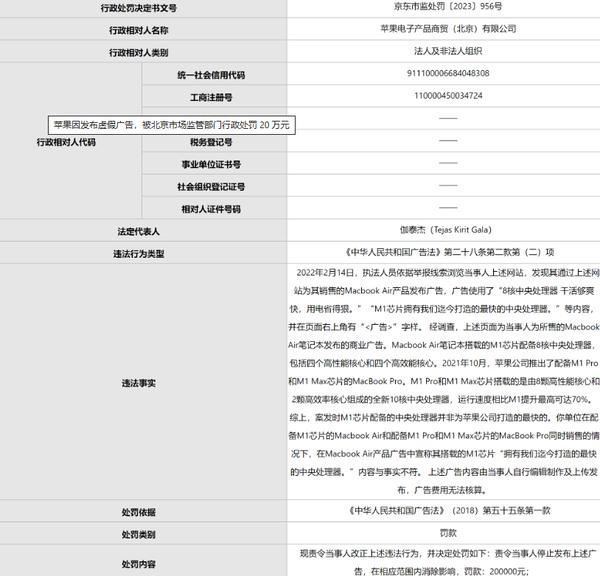Click the name 伽泰杰（Tejas Kirit Gala）

pyautogui.click(x=446, y=230)
